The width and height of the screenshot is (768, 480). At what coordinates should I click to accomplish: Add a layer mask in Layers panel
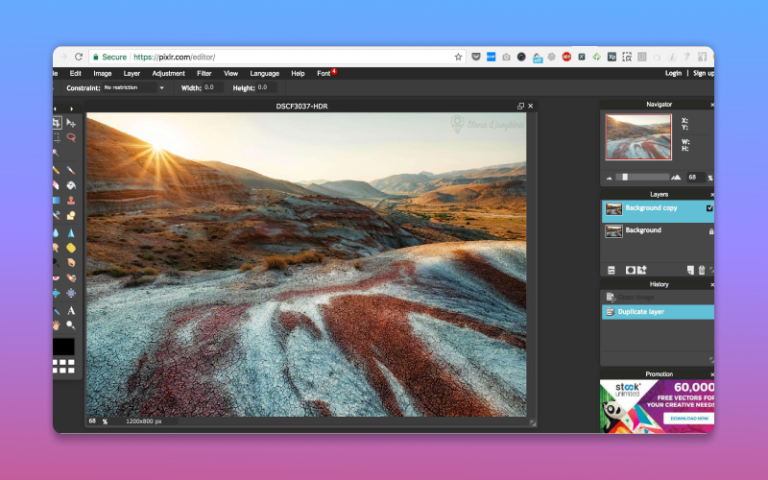[630, 270]
